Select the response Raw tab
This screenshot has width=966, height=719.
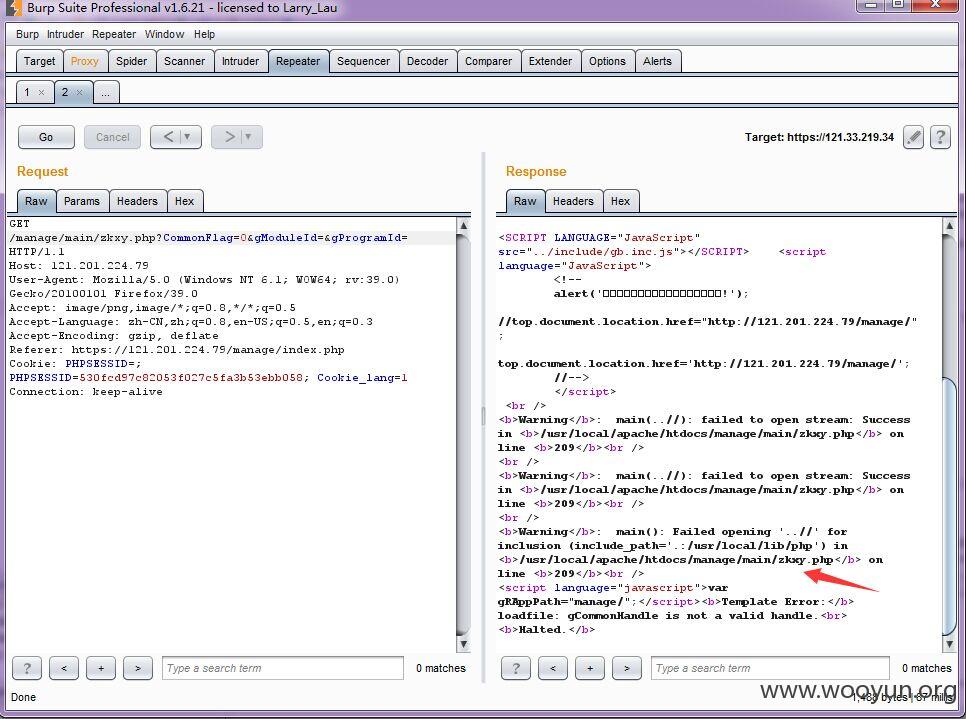point(525,201)
